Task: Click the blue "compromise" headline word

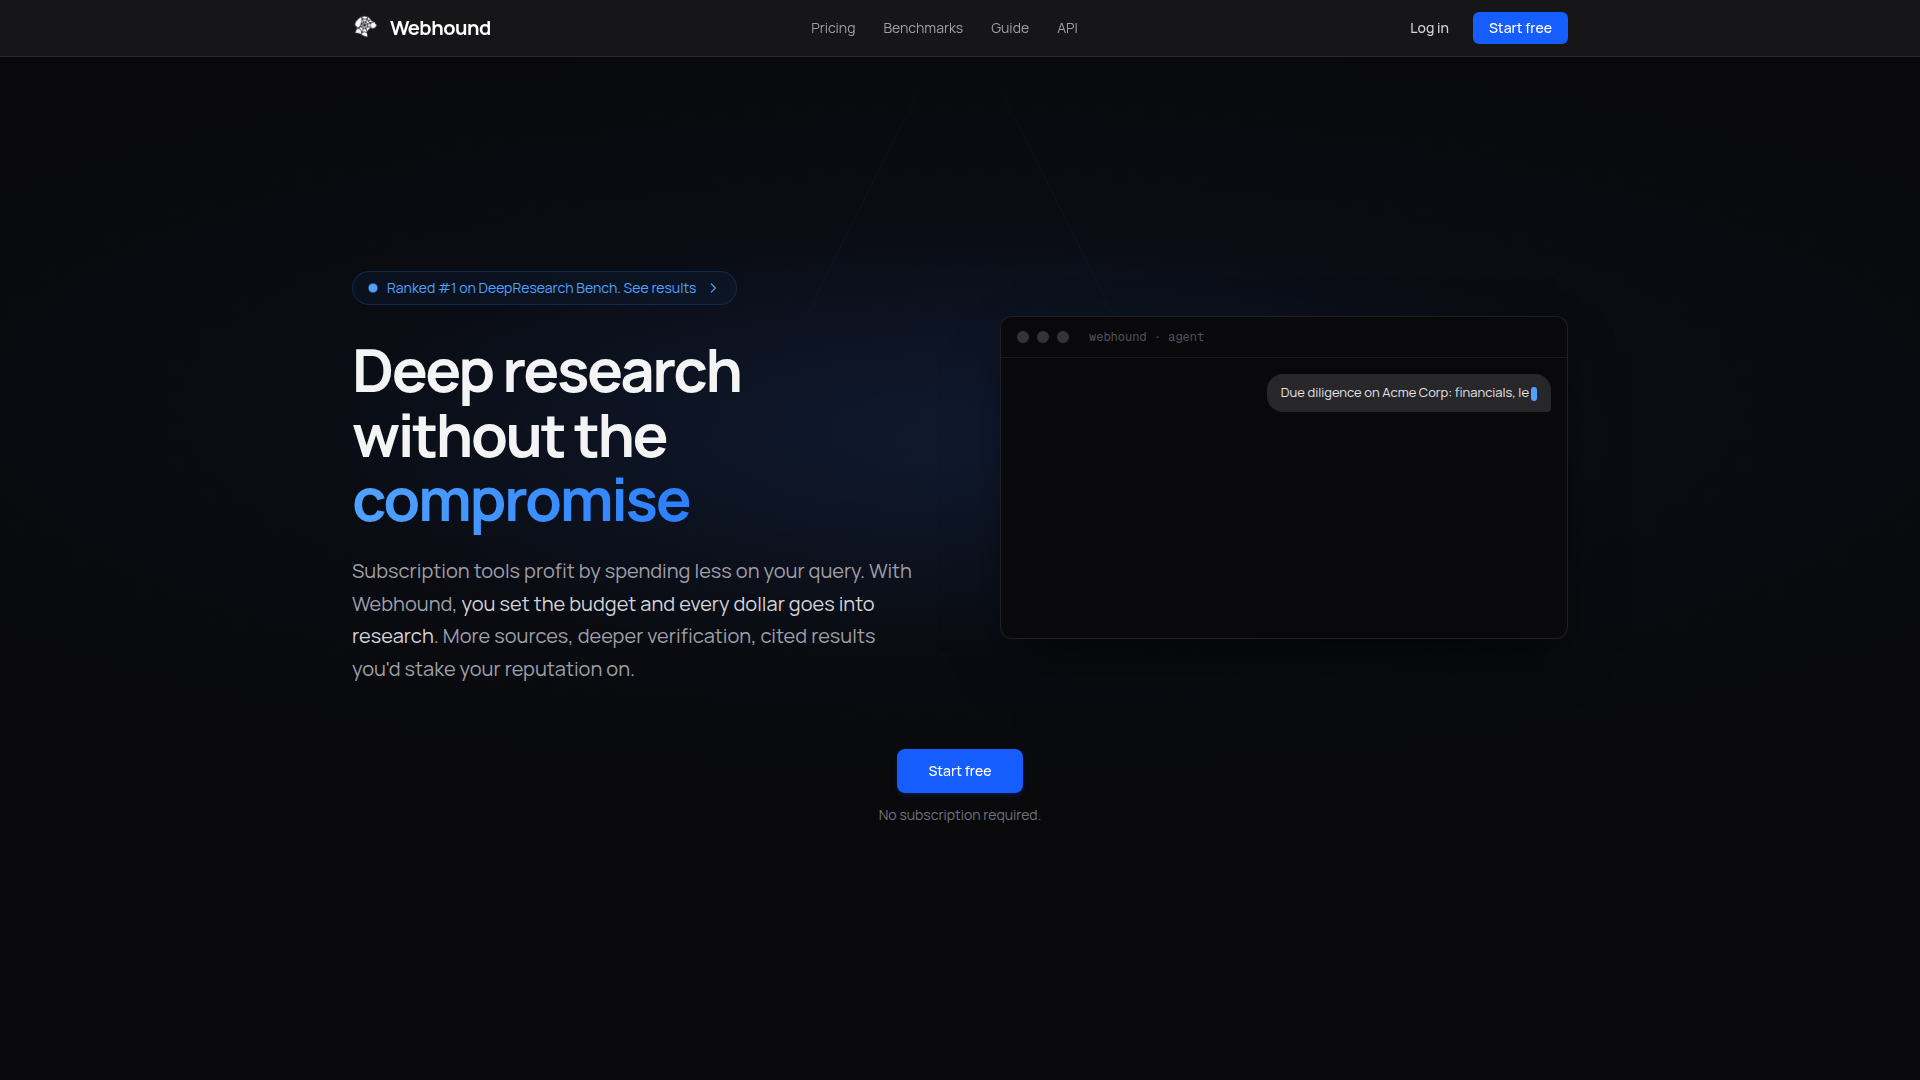Action: click(x=521, y=501)
